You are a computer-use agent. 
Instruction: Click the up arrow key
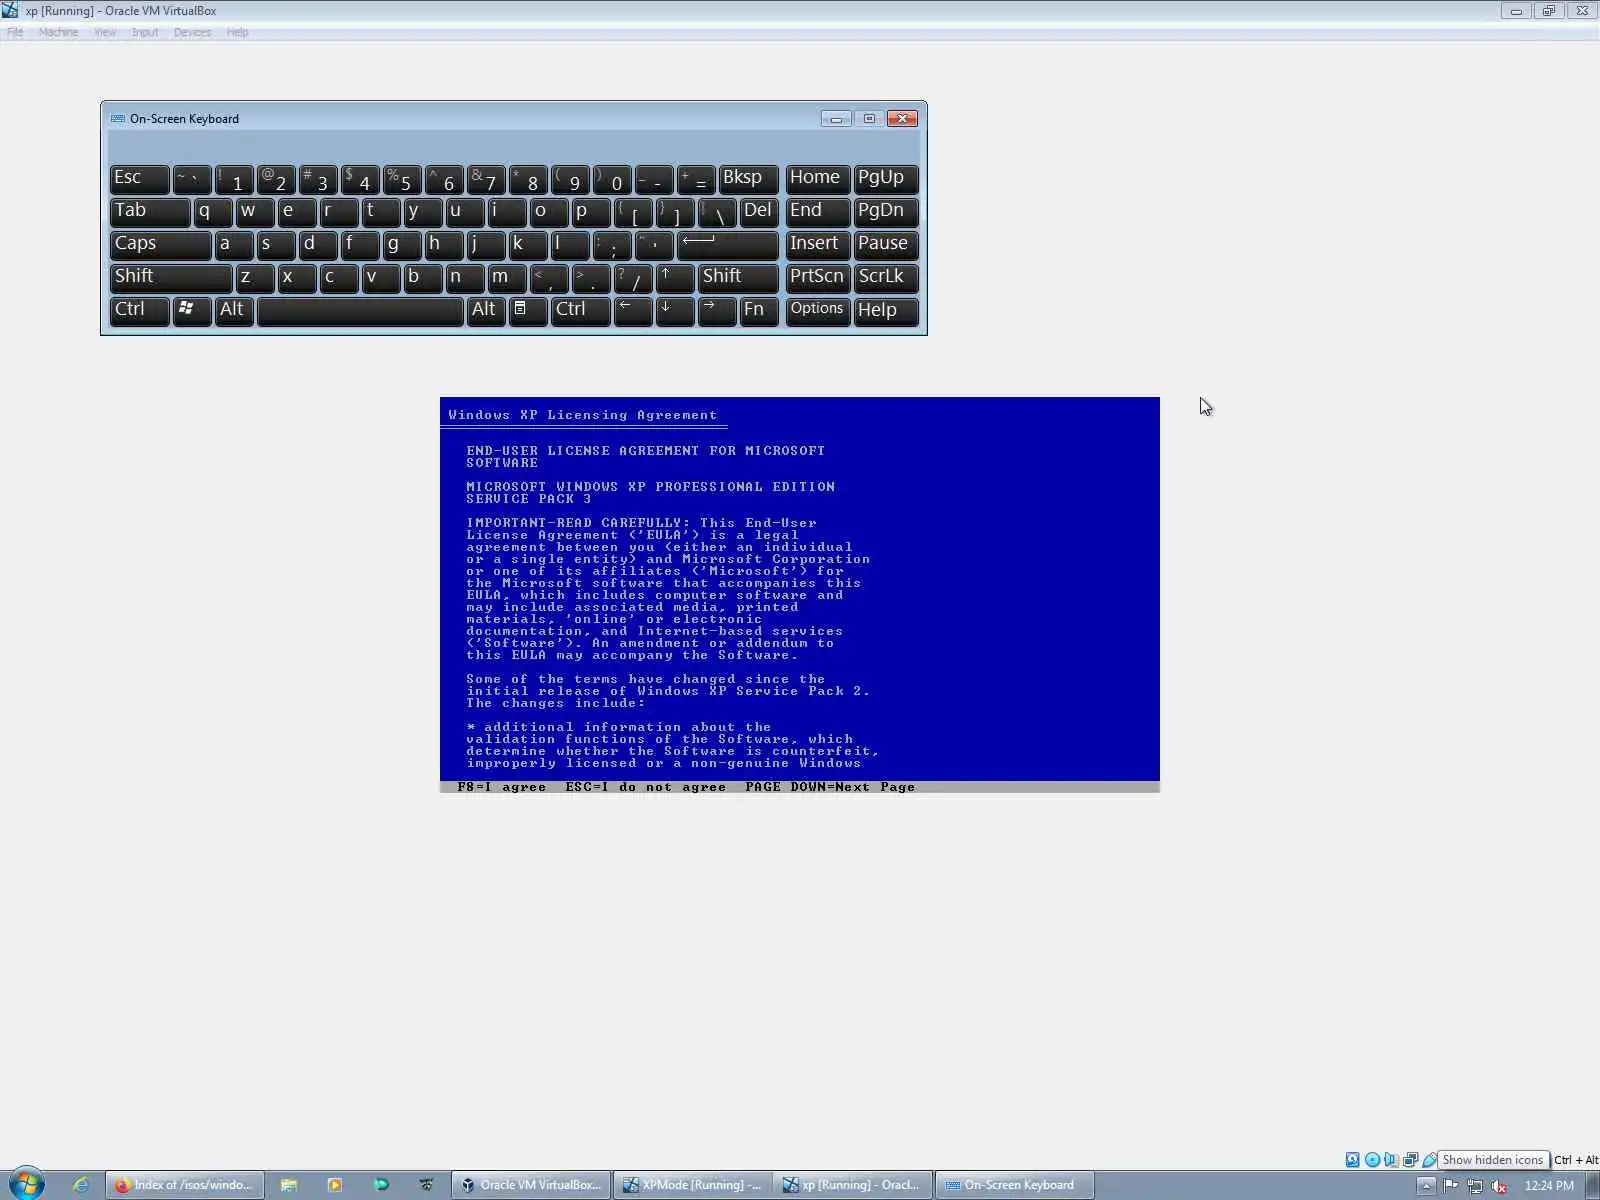point(675,278)
